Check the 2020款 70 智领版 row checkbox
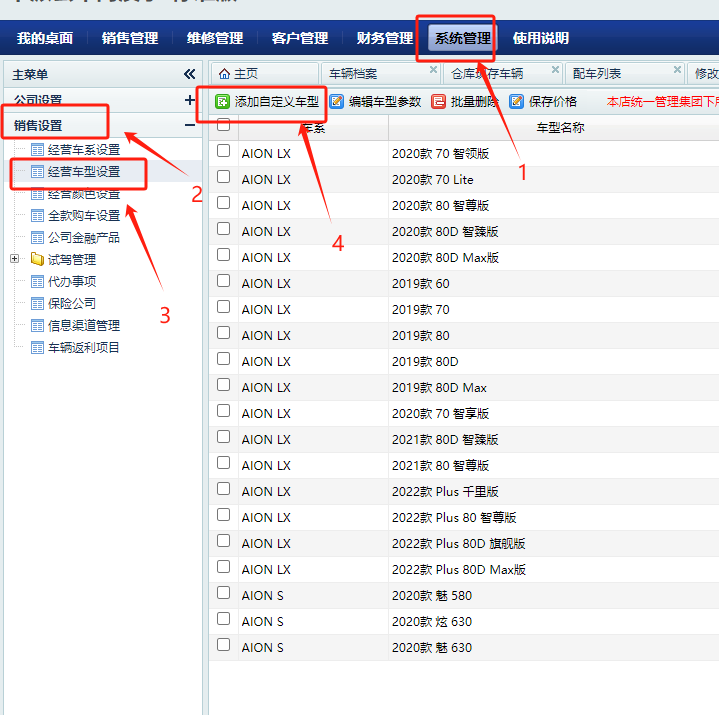Screen dimensions: 719x715 pyautogui.click(x=224, y=152)
